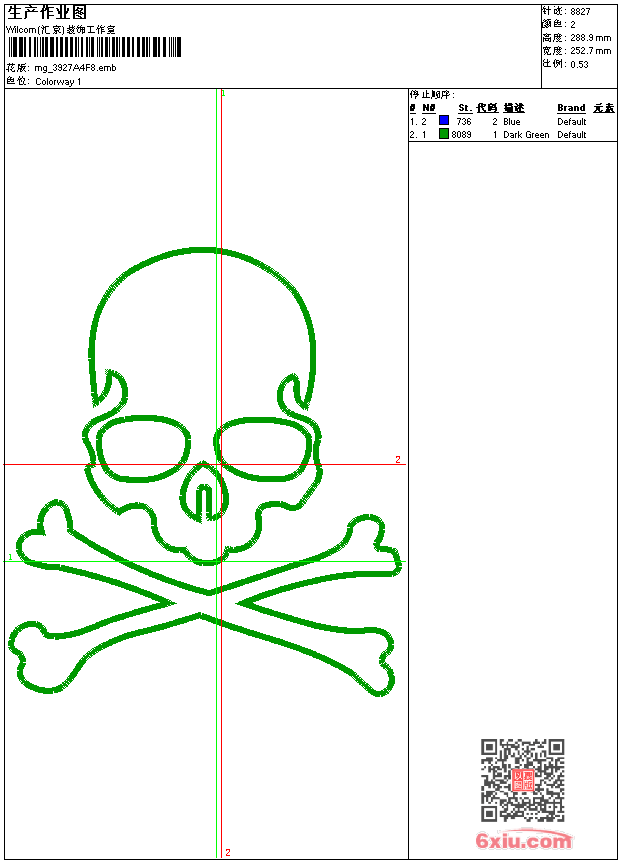Select the Dark Green thread row

tap(526, 134)
